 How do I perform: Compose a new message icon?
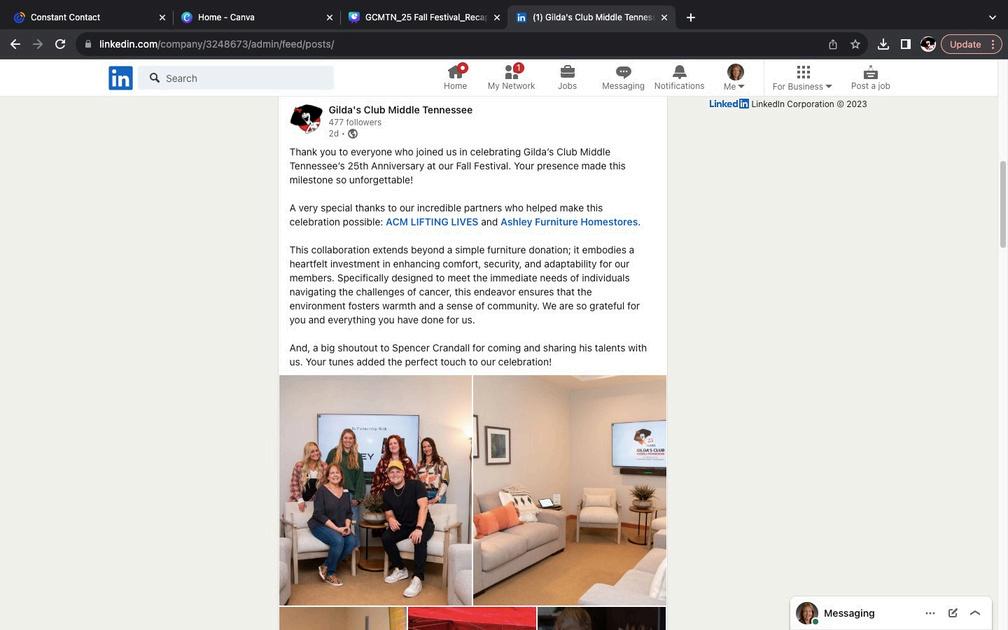click(953, 613)
